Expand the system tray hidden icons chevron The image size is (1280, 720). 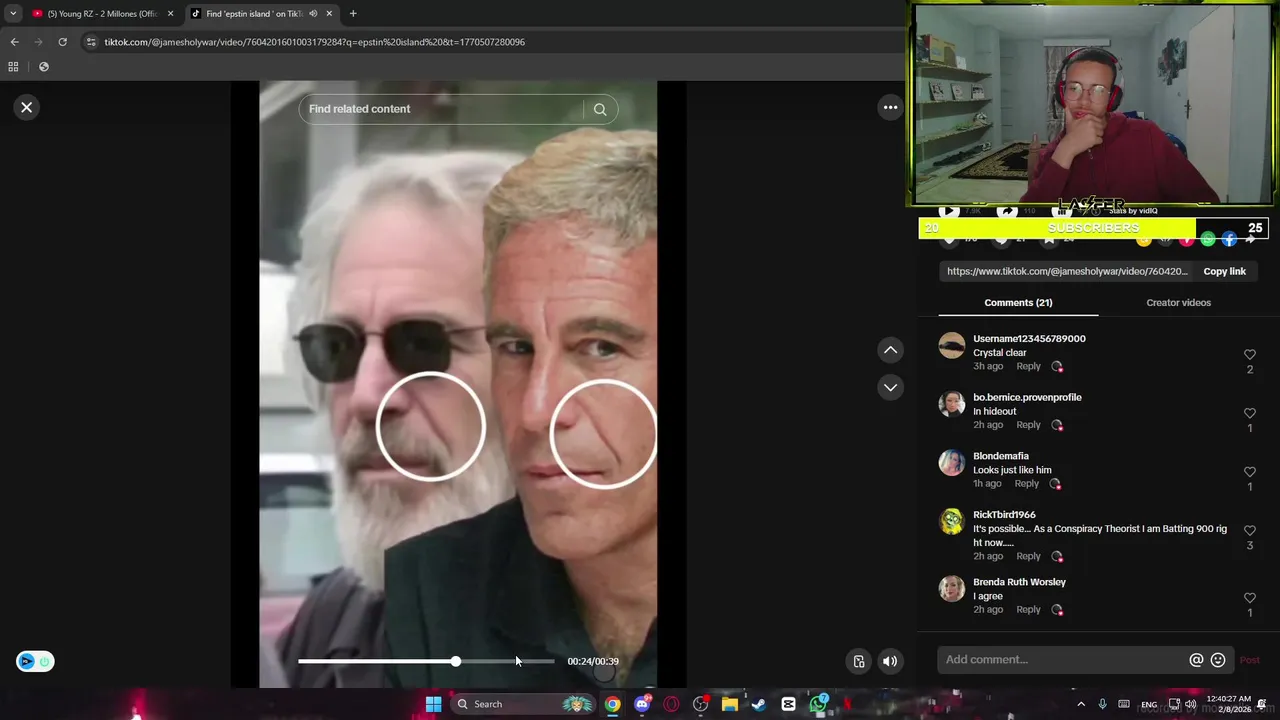pos(1081,704)
